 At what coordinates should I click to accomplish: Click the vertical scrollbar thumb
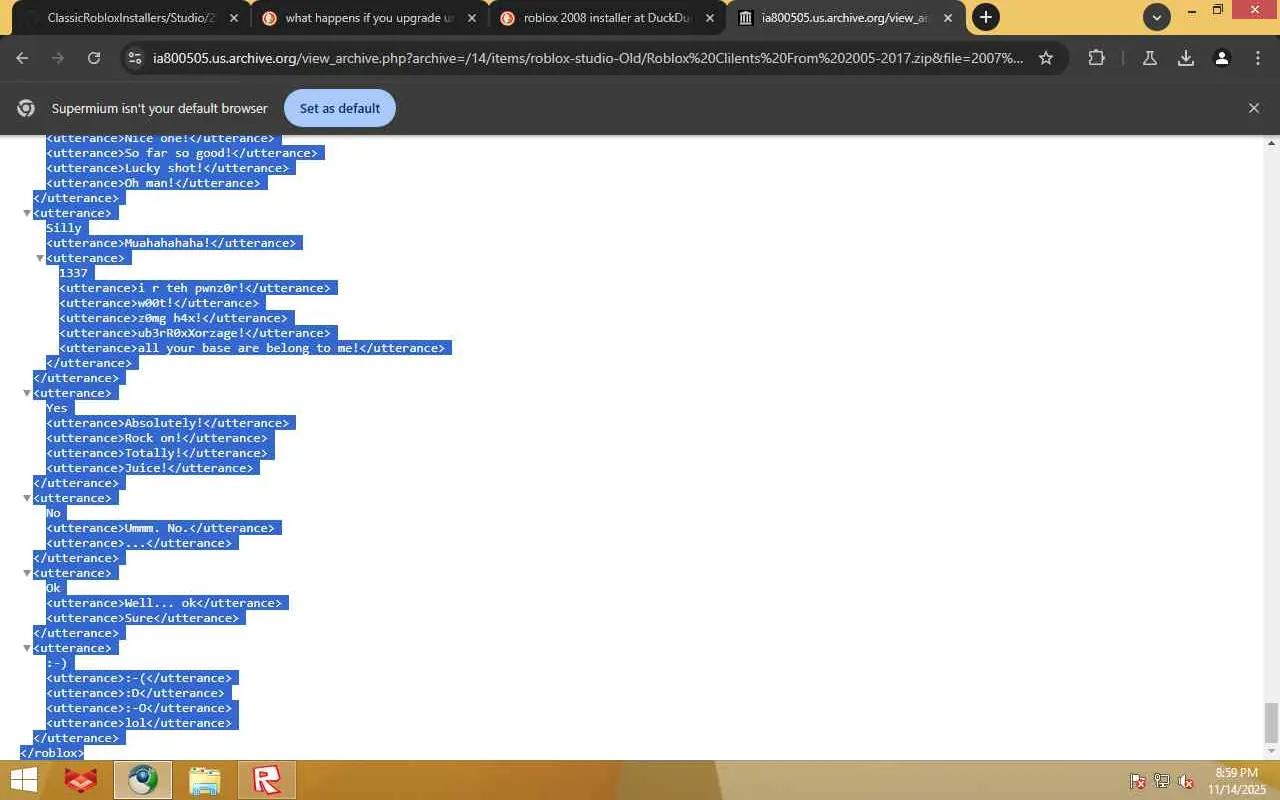click(1271, 721)
